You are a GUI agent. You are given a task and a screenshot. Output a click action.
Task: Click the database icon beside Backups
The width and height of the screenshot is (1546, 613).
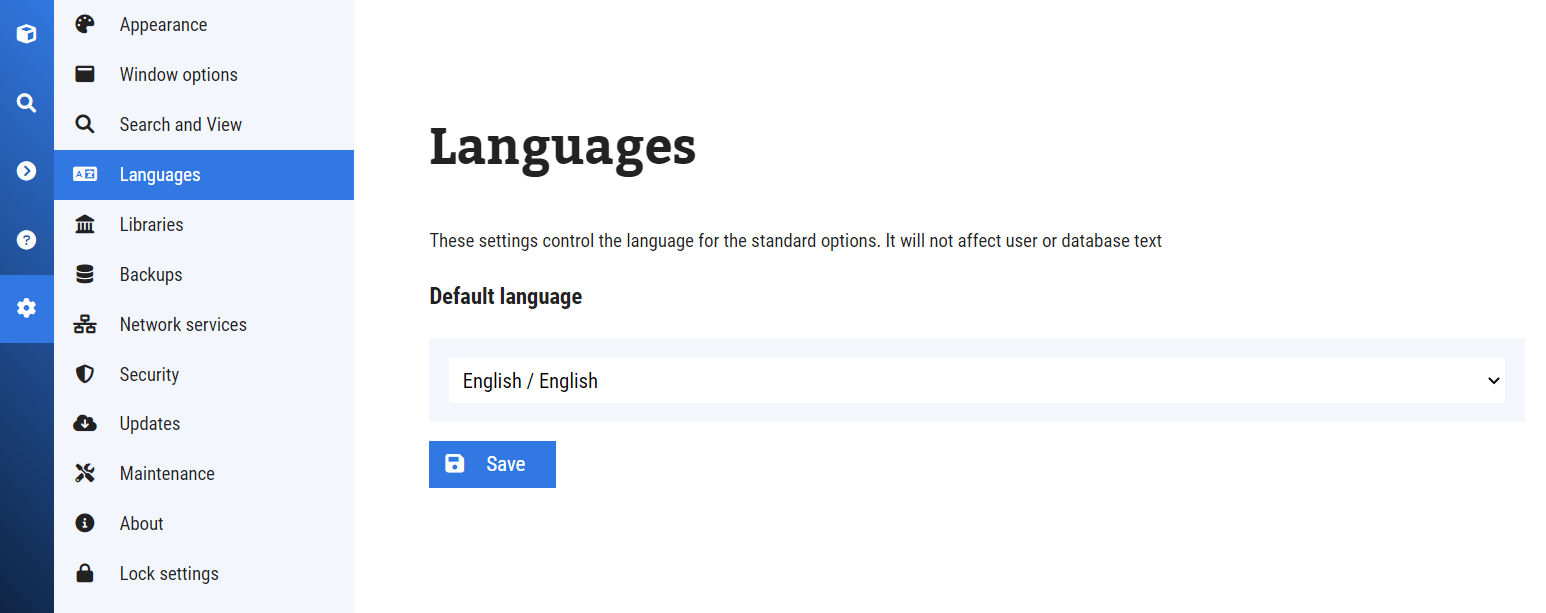point(84,273)
